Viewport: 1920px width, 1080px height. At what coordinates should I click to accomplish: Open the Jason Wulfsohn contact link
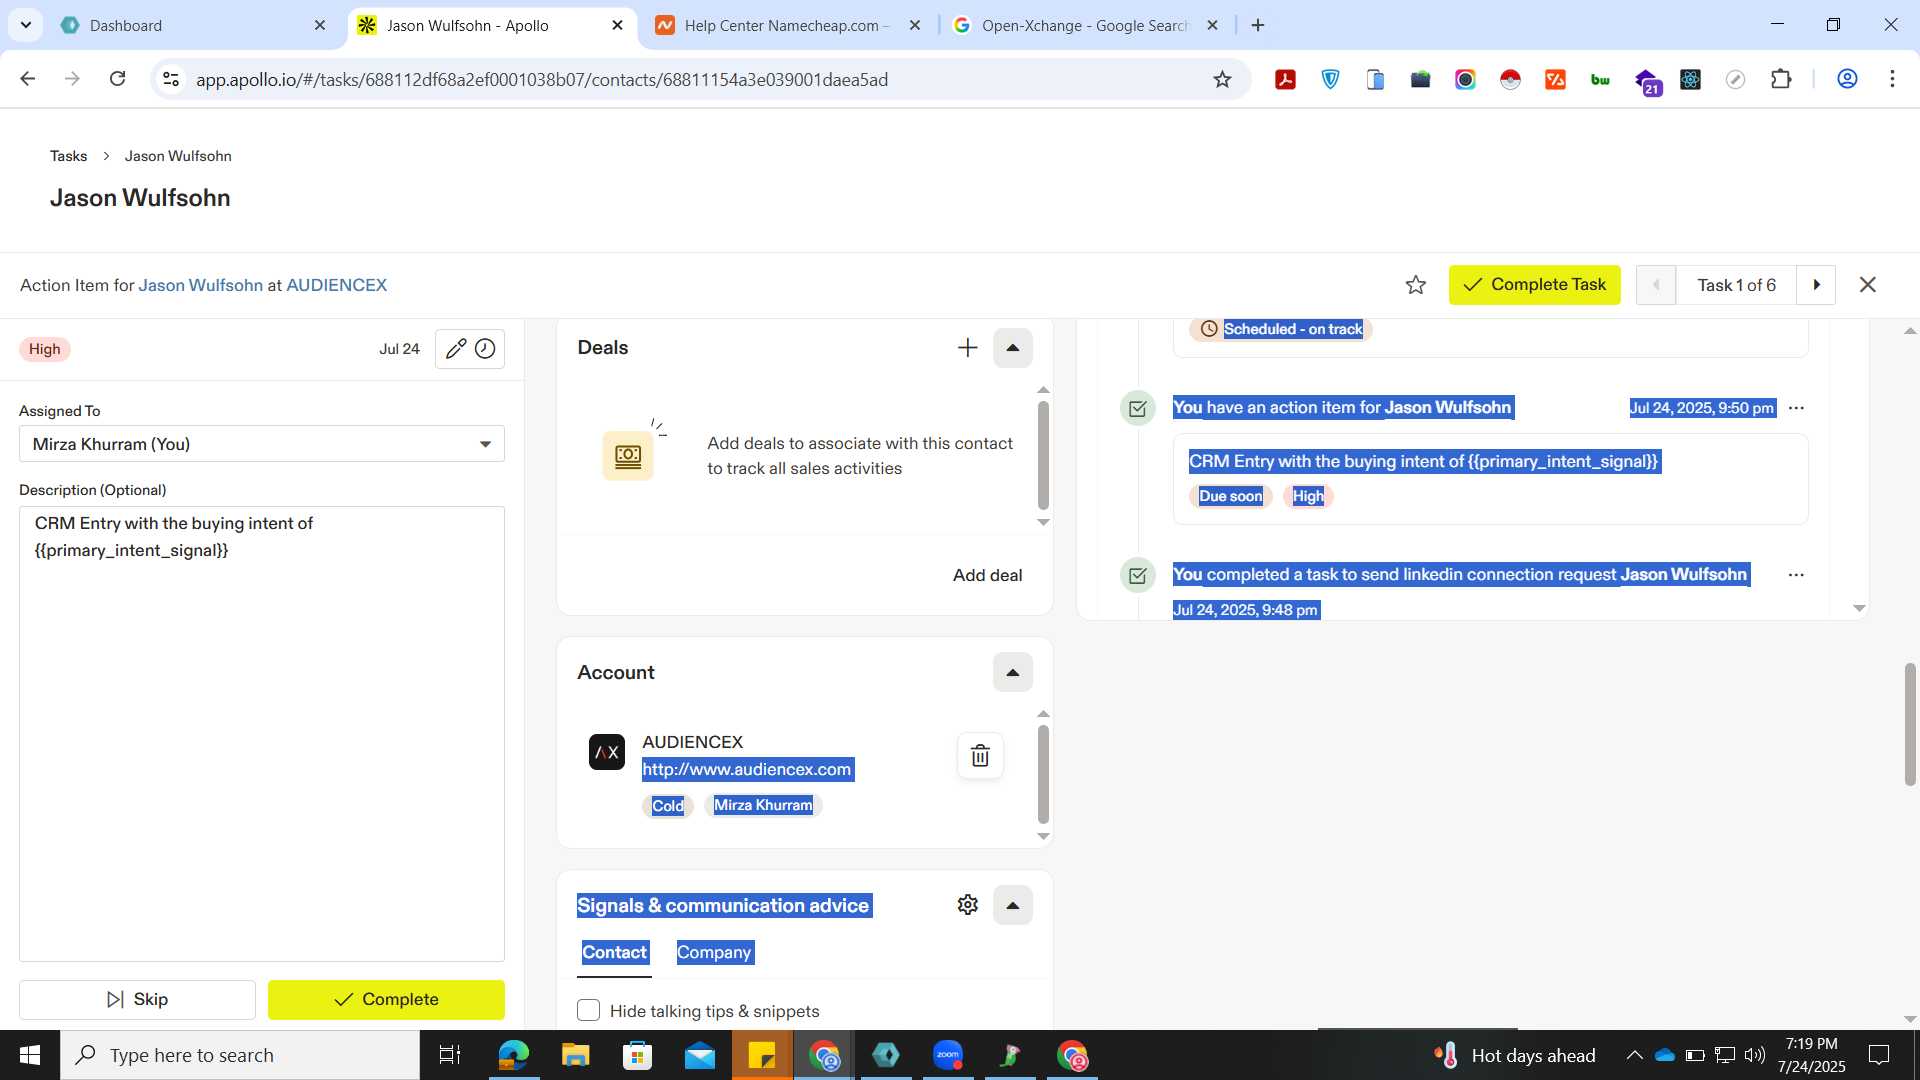(200, 286)
